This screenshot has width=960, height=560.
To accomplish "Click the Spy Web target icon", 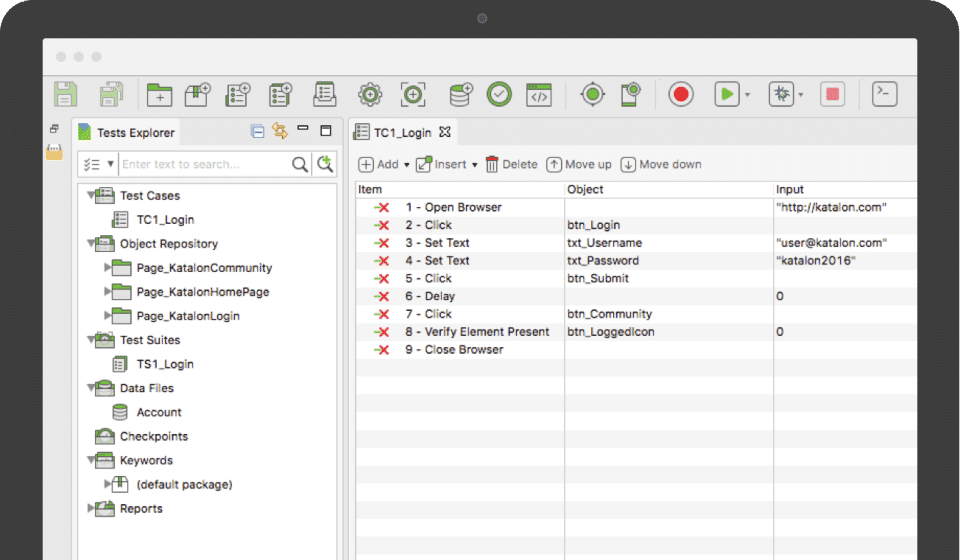I will (x=593, y=94).
